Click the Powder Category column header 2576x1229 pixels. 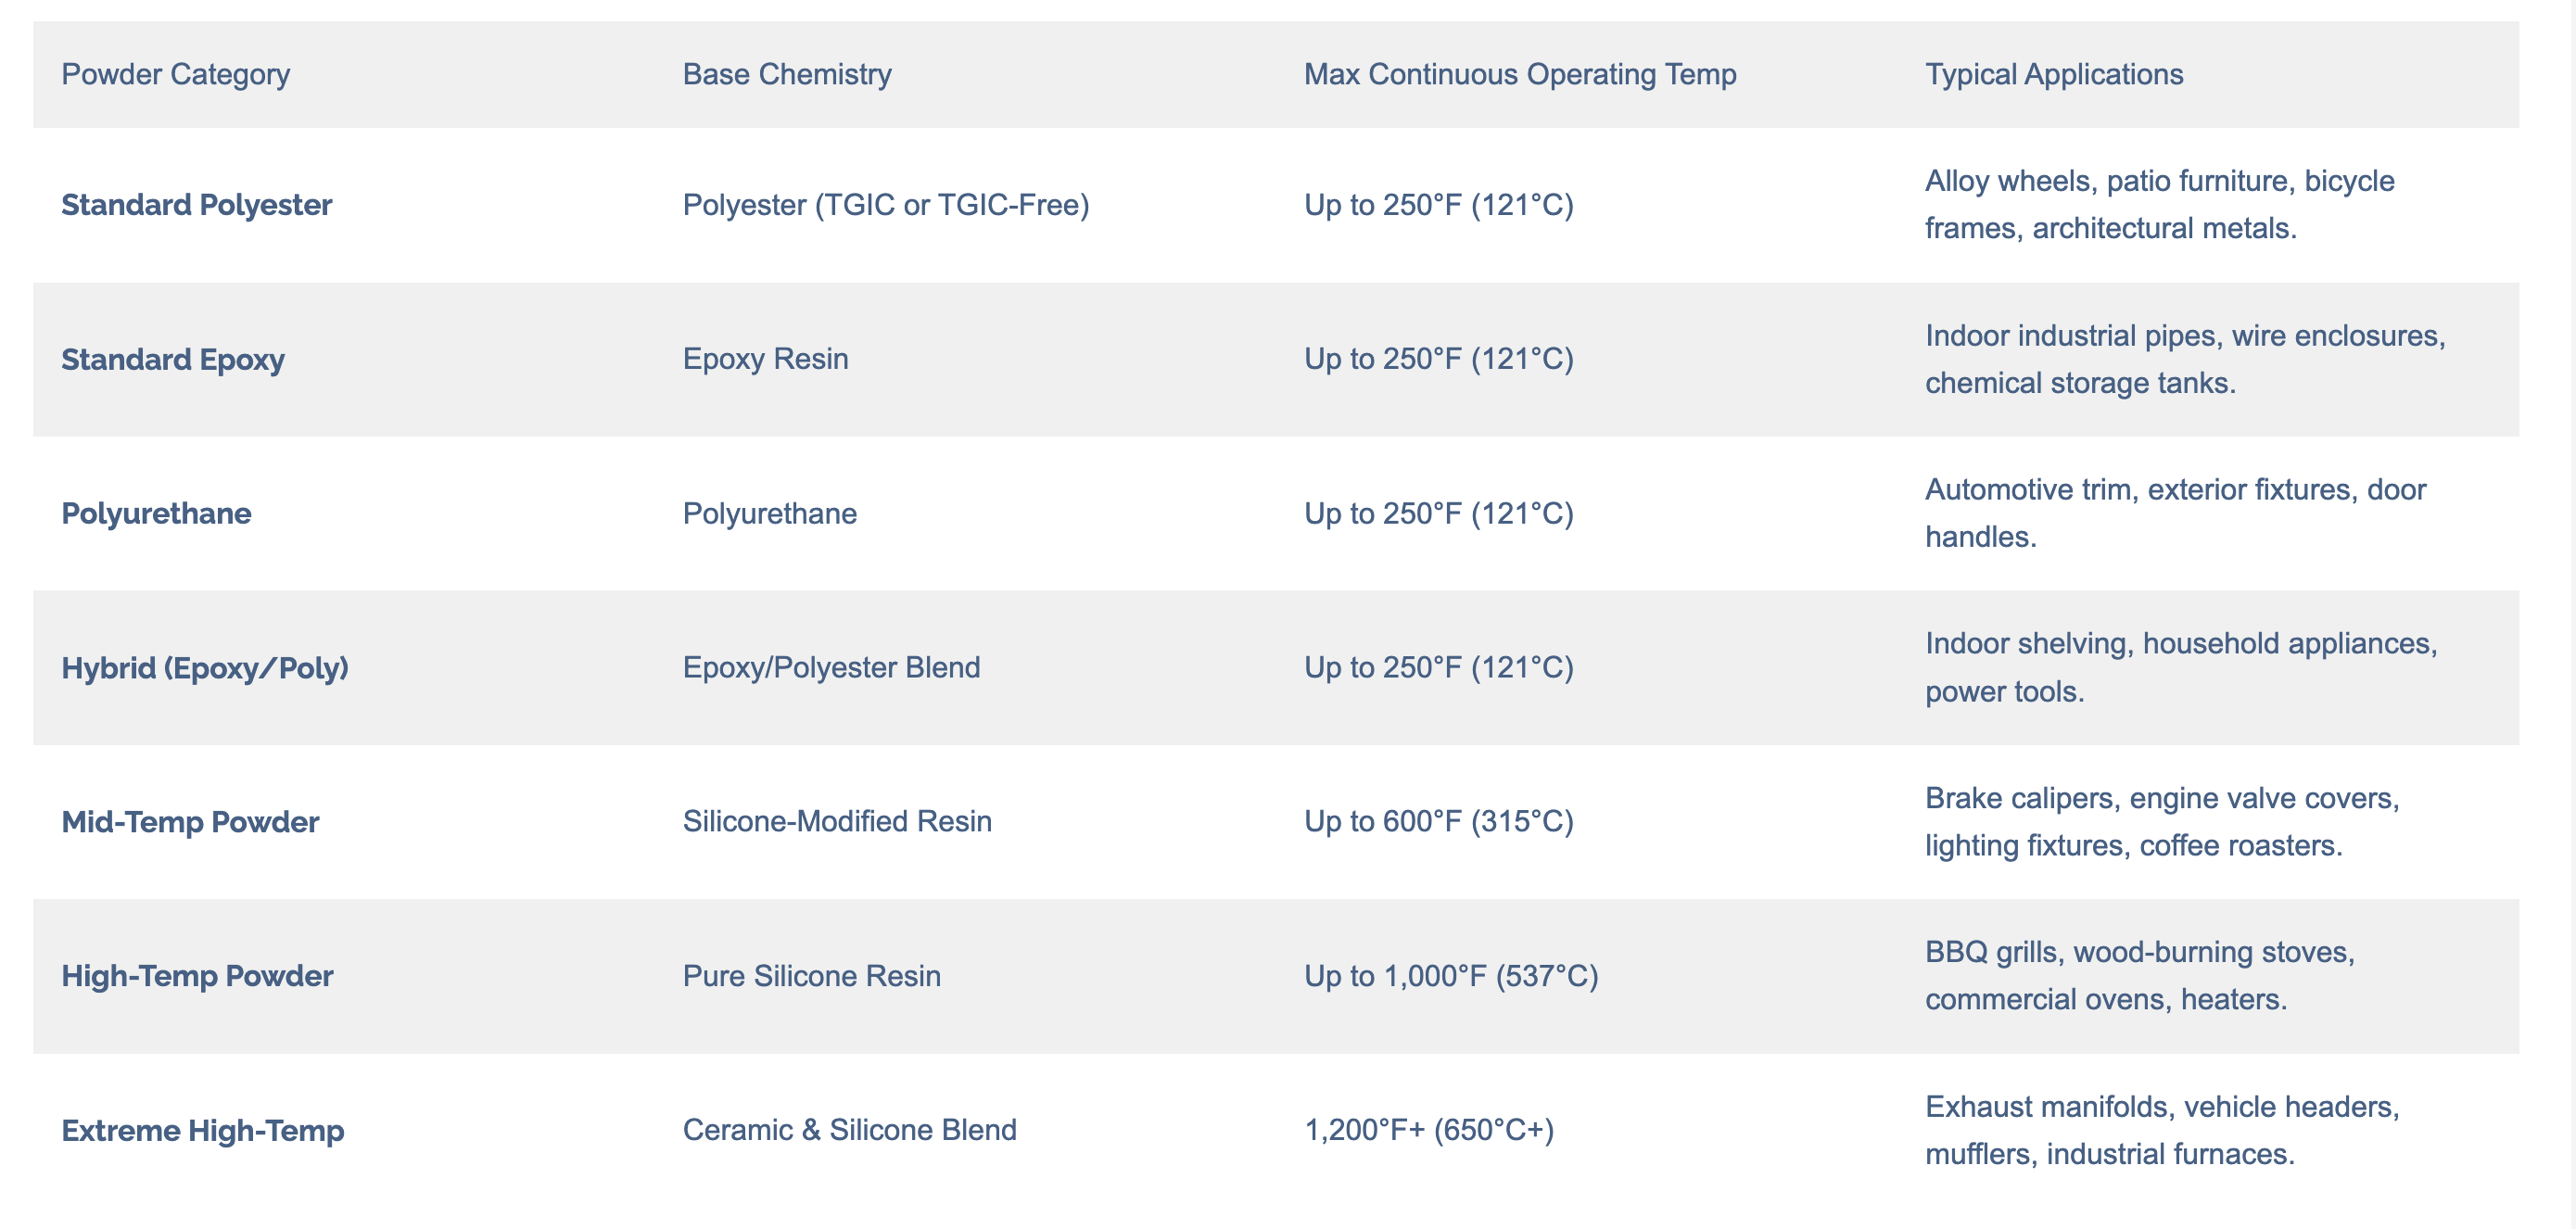175,74
